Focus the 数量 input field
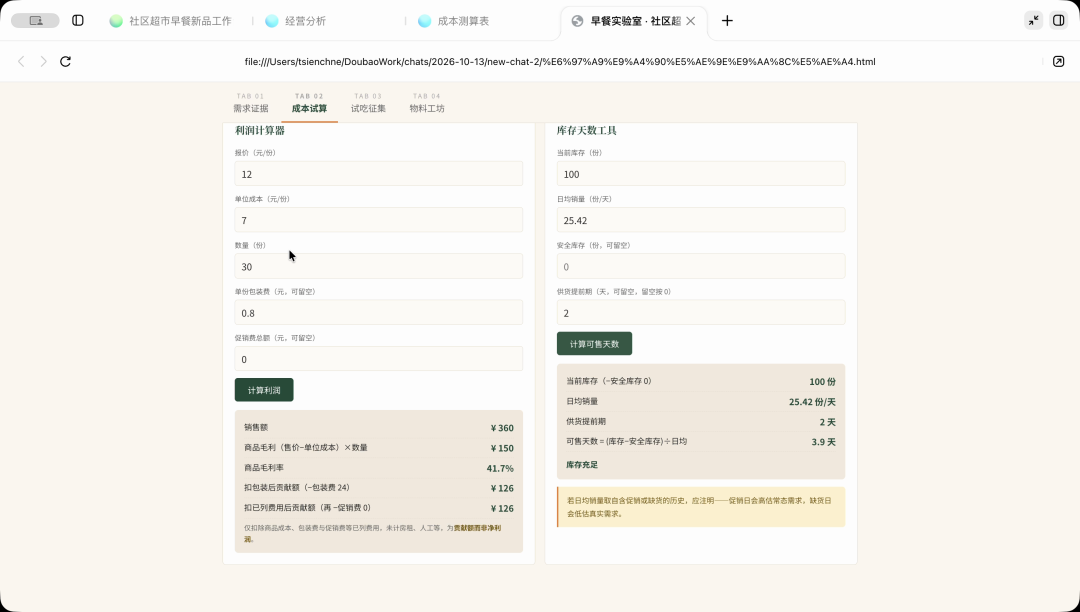This screenshot has height=612, width=1080. tap(379, 266)
